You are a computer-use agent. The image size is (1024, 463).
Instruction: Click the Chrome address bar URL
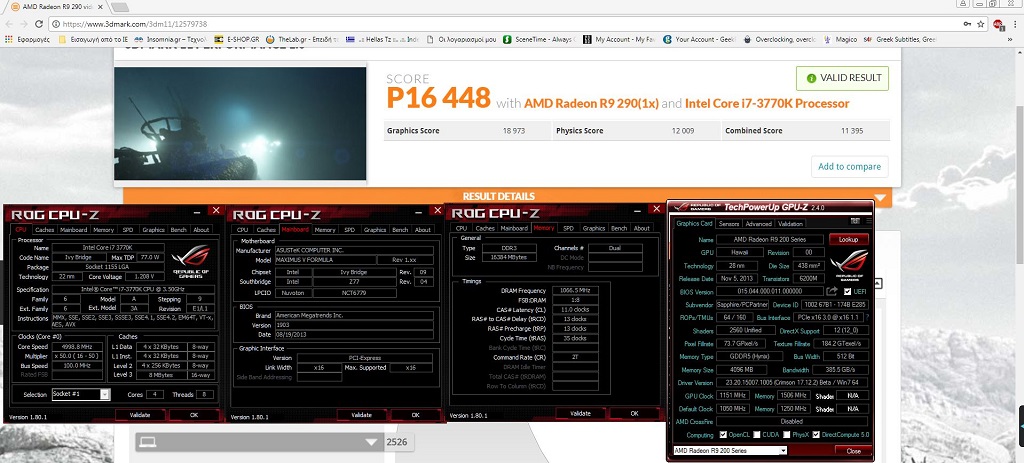135,24
